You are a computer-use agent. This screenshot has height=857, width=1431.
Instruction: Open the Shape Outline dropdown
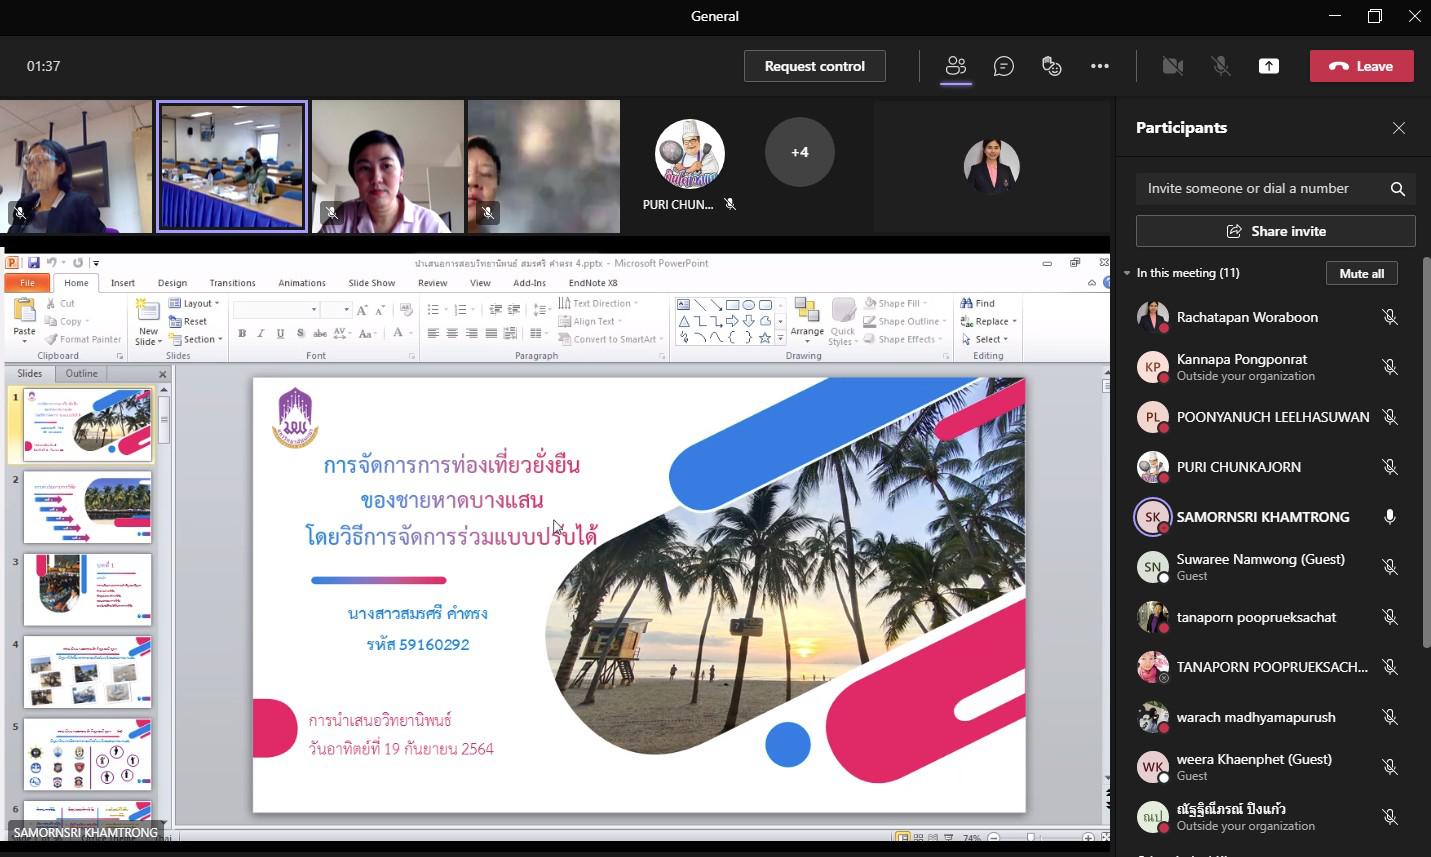[904, 321]
